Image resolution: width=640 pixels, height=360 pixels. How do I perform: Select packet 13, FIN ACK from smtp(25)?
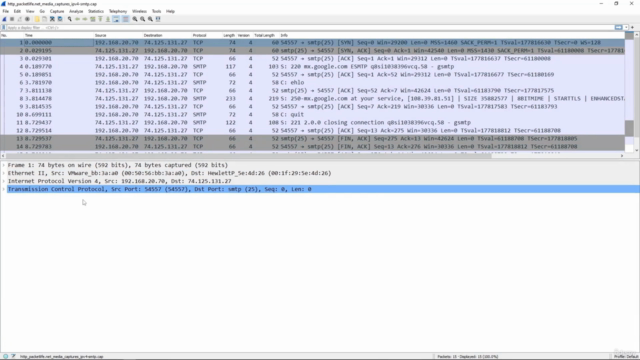click(312, 138)
